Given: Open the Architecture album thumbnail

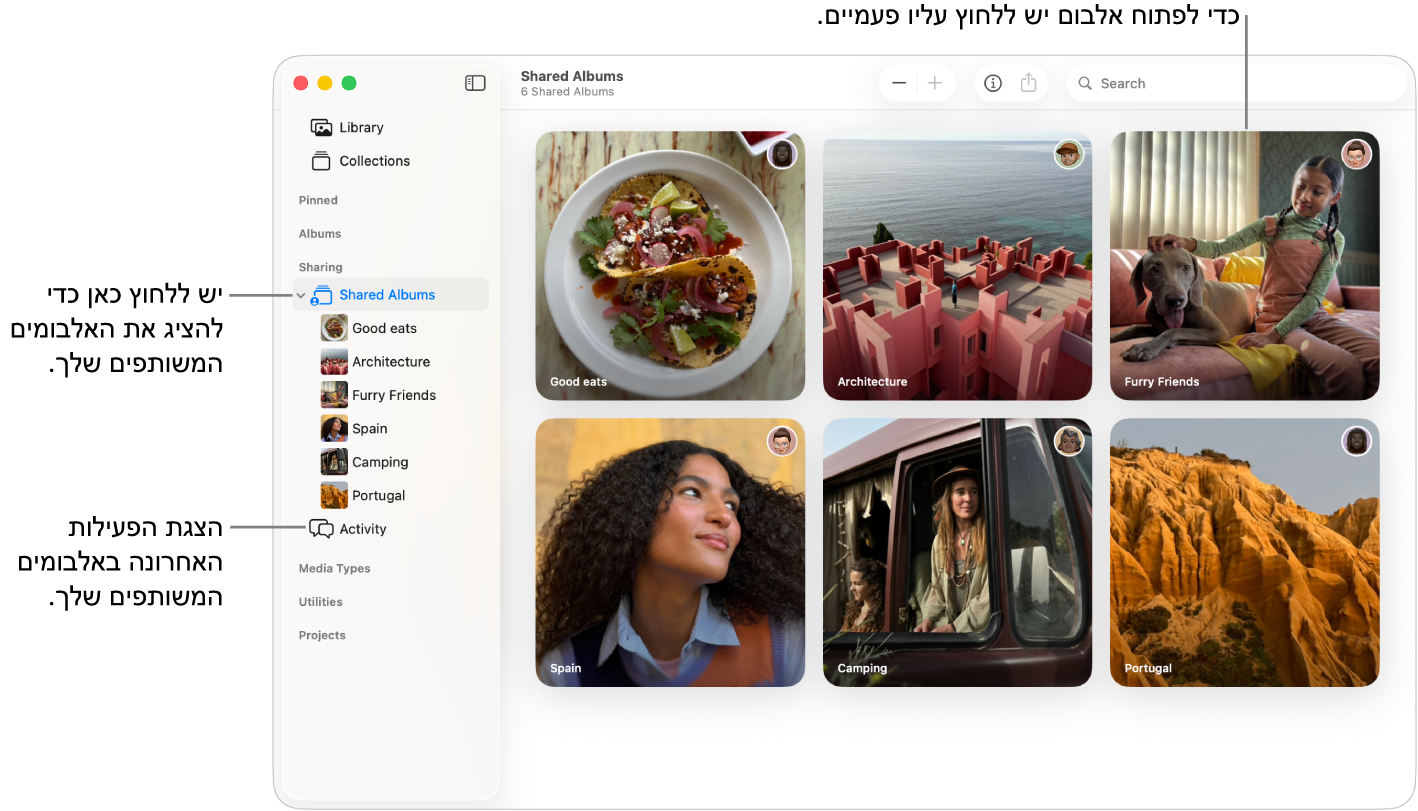Looking at the screenshot, I should pos(957,265).
